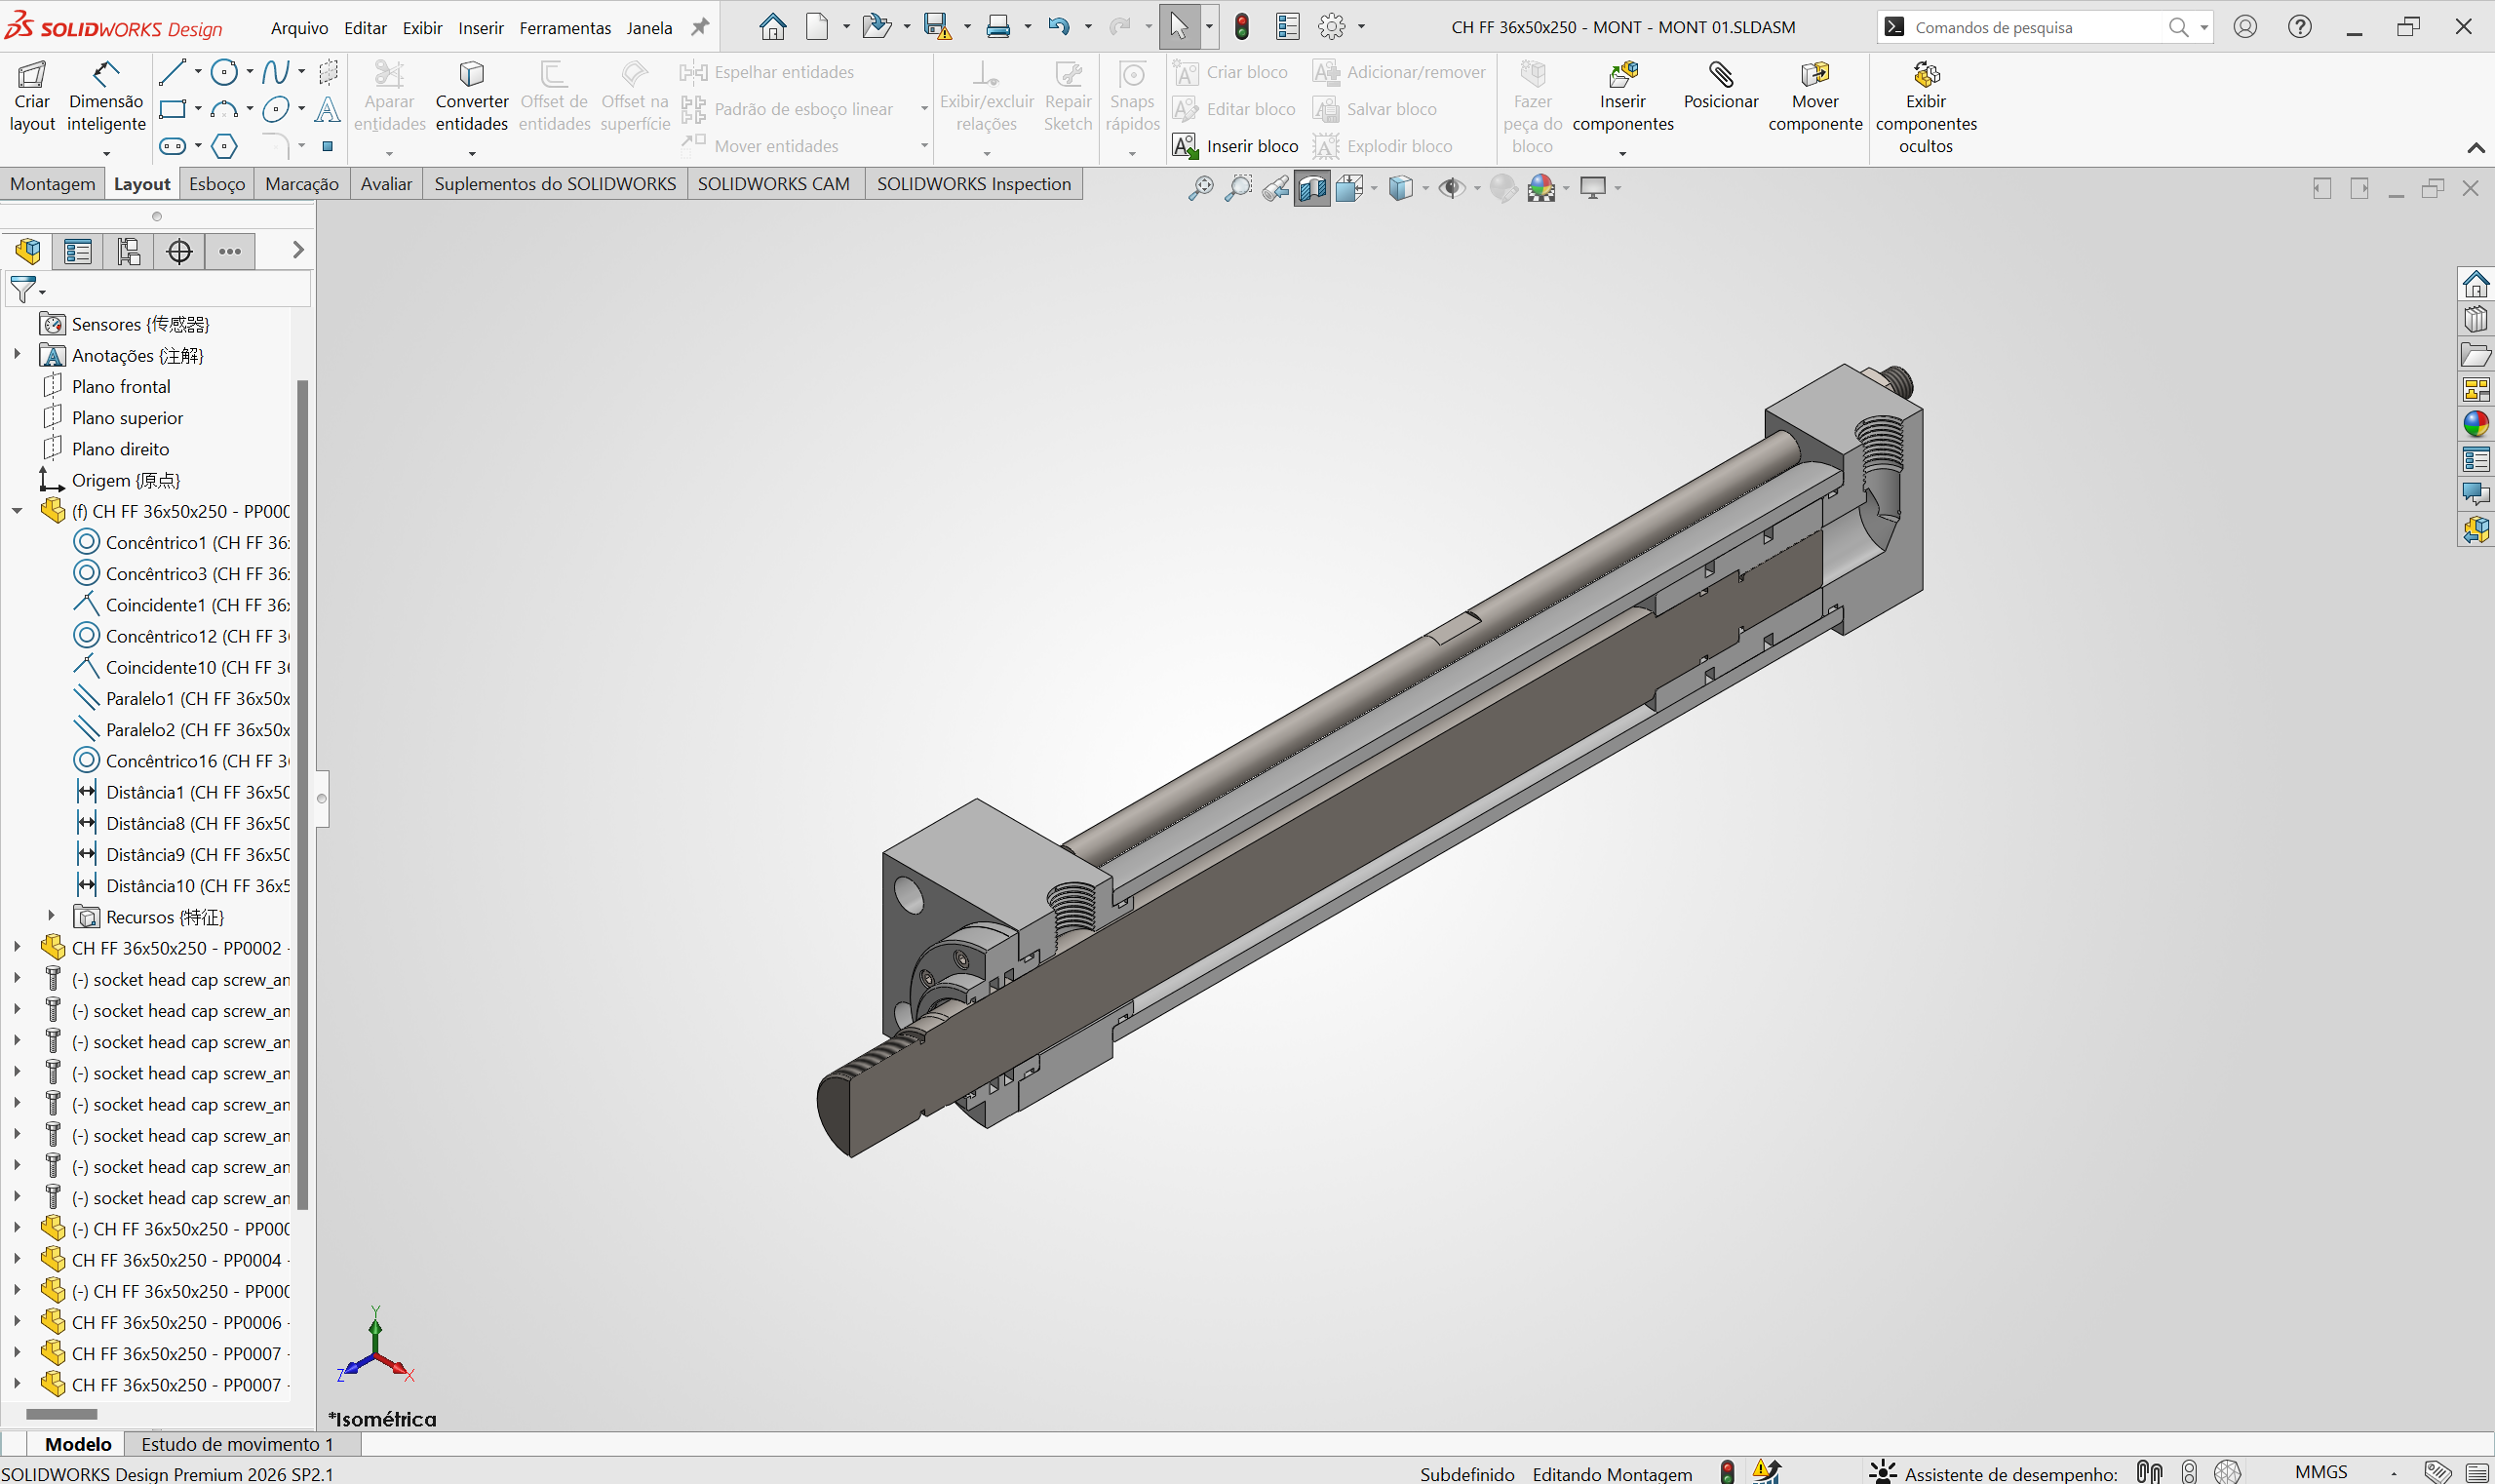Select the Polygon sketch tool
The image size is (2495, 1484).
pyautogui.click(x=225, y=146)
